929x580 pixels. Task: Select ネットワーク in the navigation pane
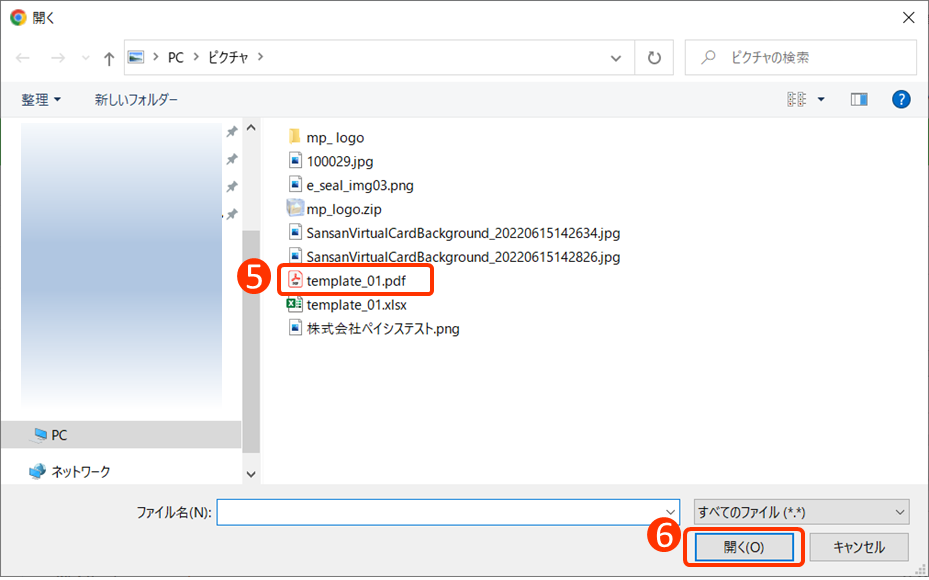pos(80,471)
